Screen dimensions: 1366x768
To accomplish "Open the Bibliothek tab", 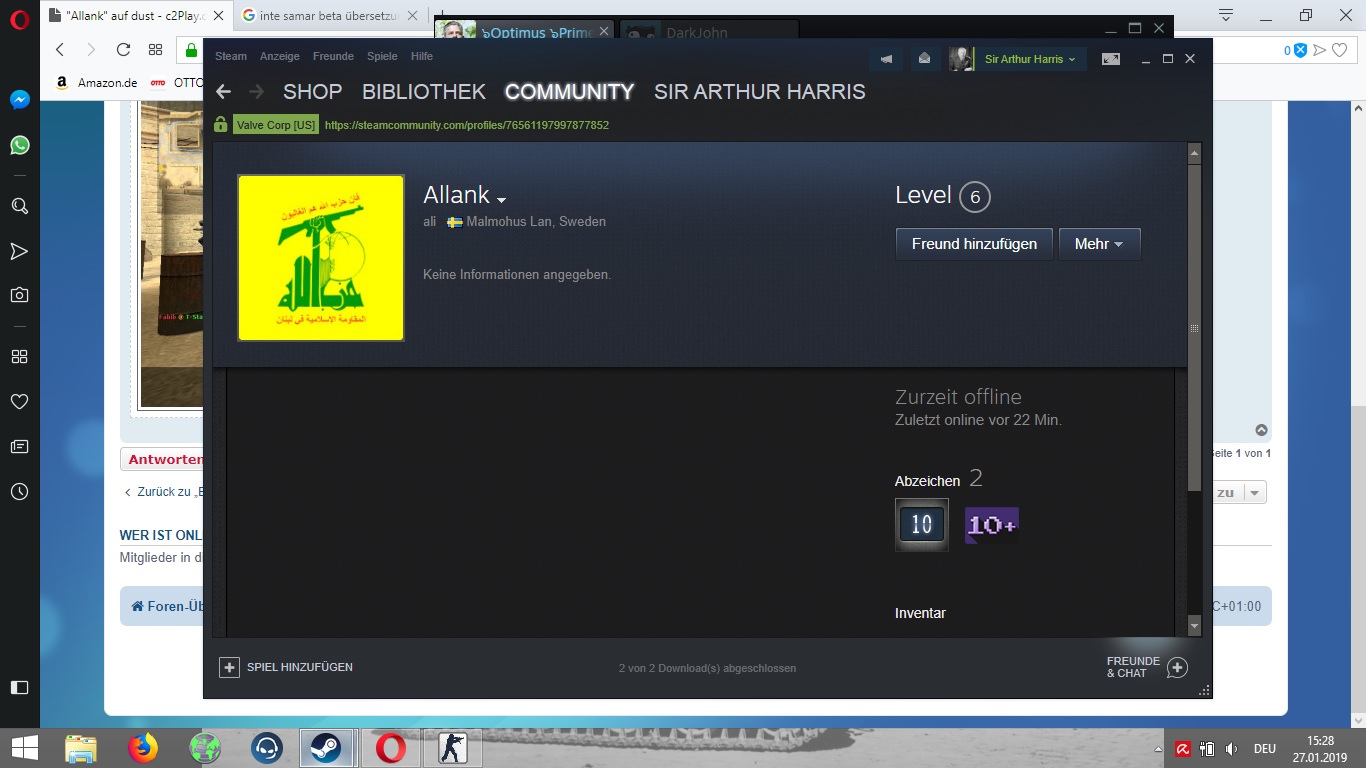I will pyautogui.click(x=423, y=92).
